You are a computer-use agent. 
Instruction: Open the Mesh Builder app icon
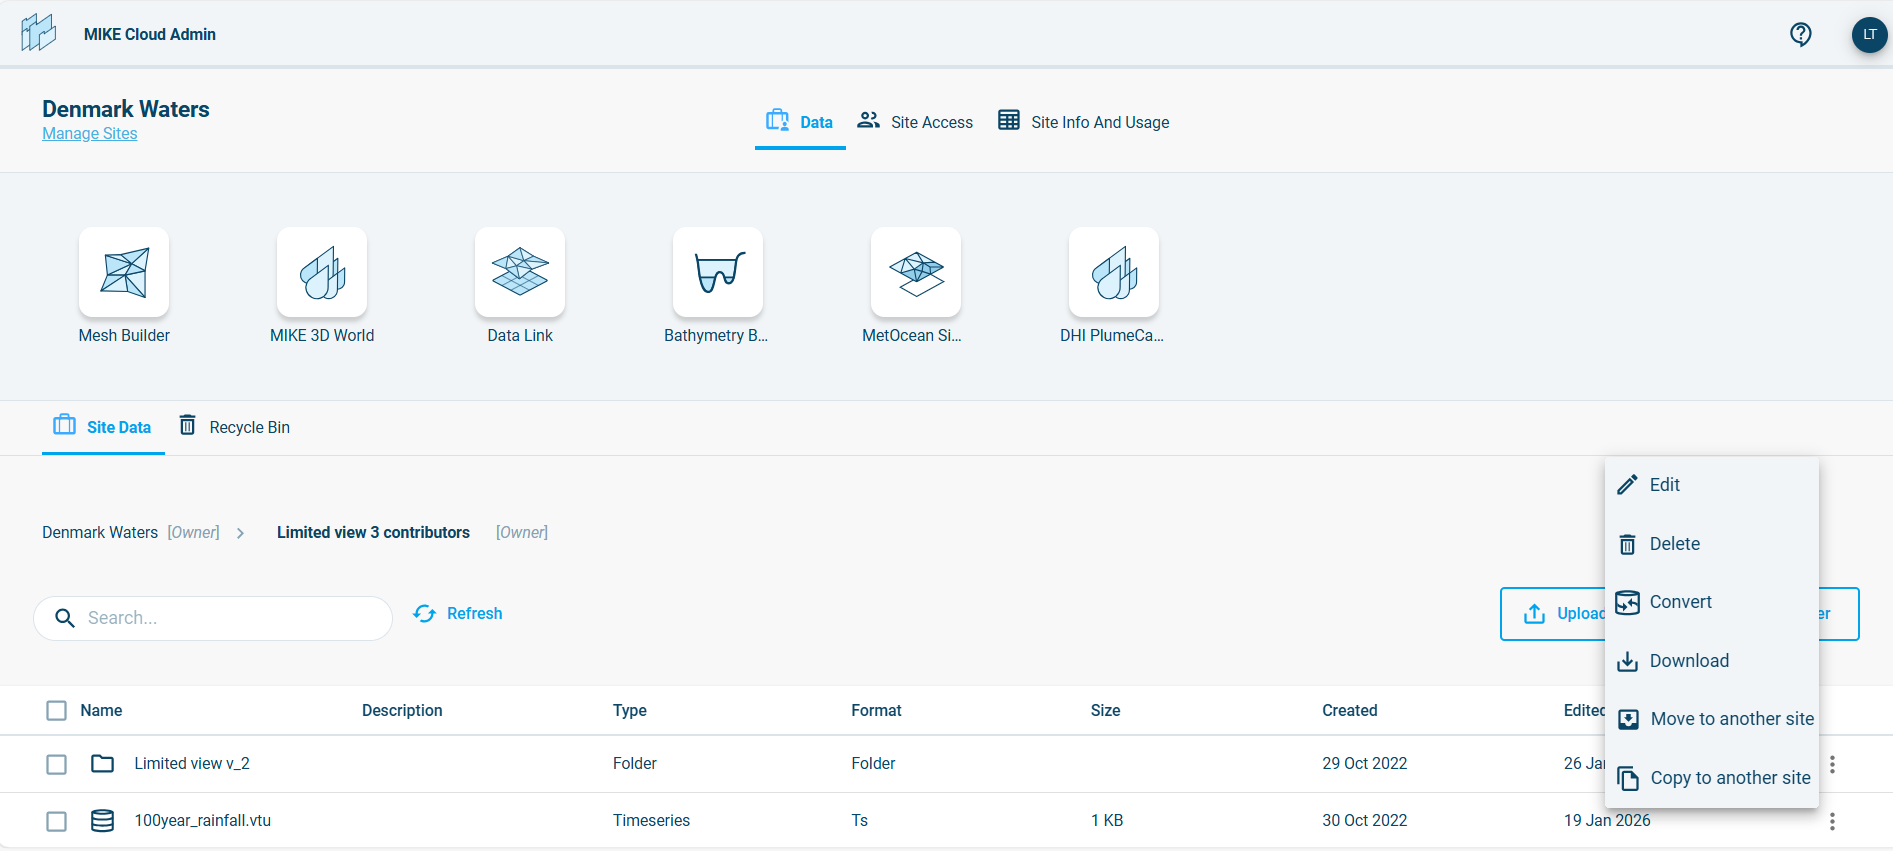[x=124, y=273]
